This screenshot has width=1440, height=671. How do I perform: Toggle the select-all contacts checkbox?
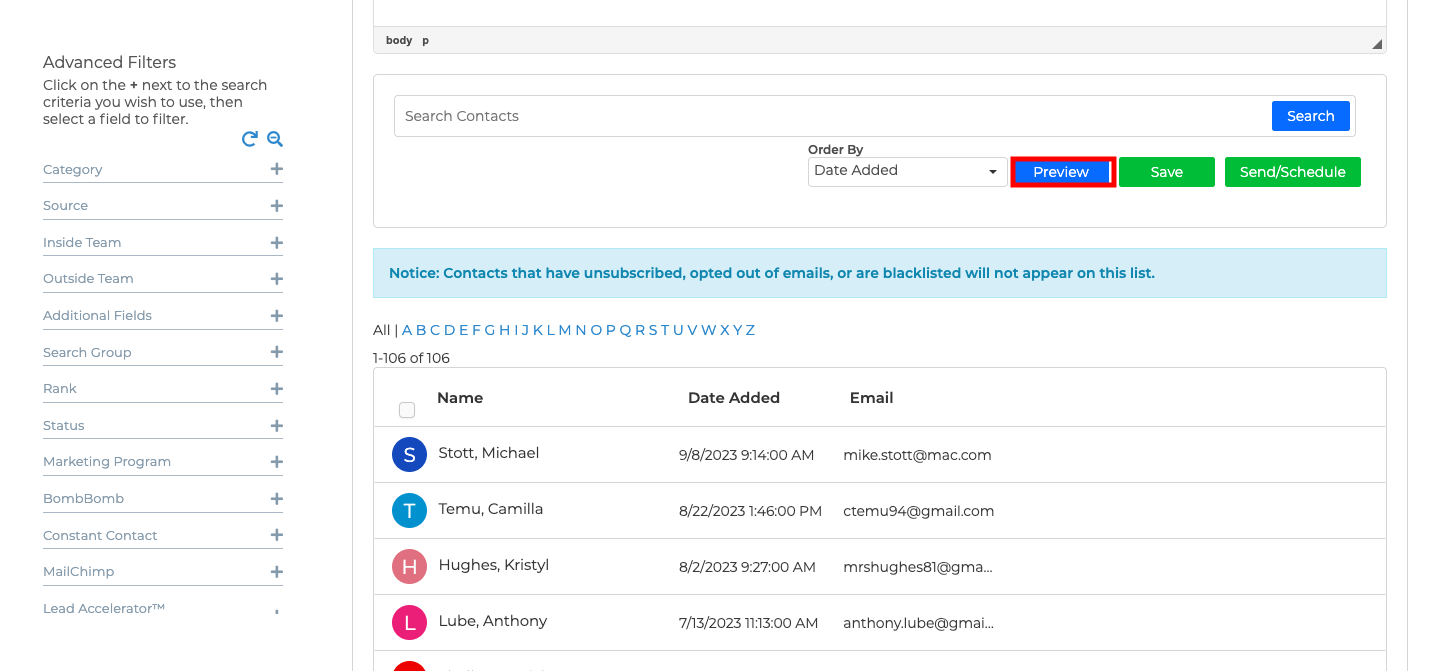[x=407, y=410]
